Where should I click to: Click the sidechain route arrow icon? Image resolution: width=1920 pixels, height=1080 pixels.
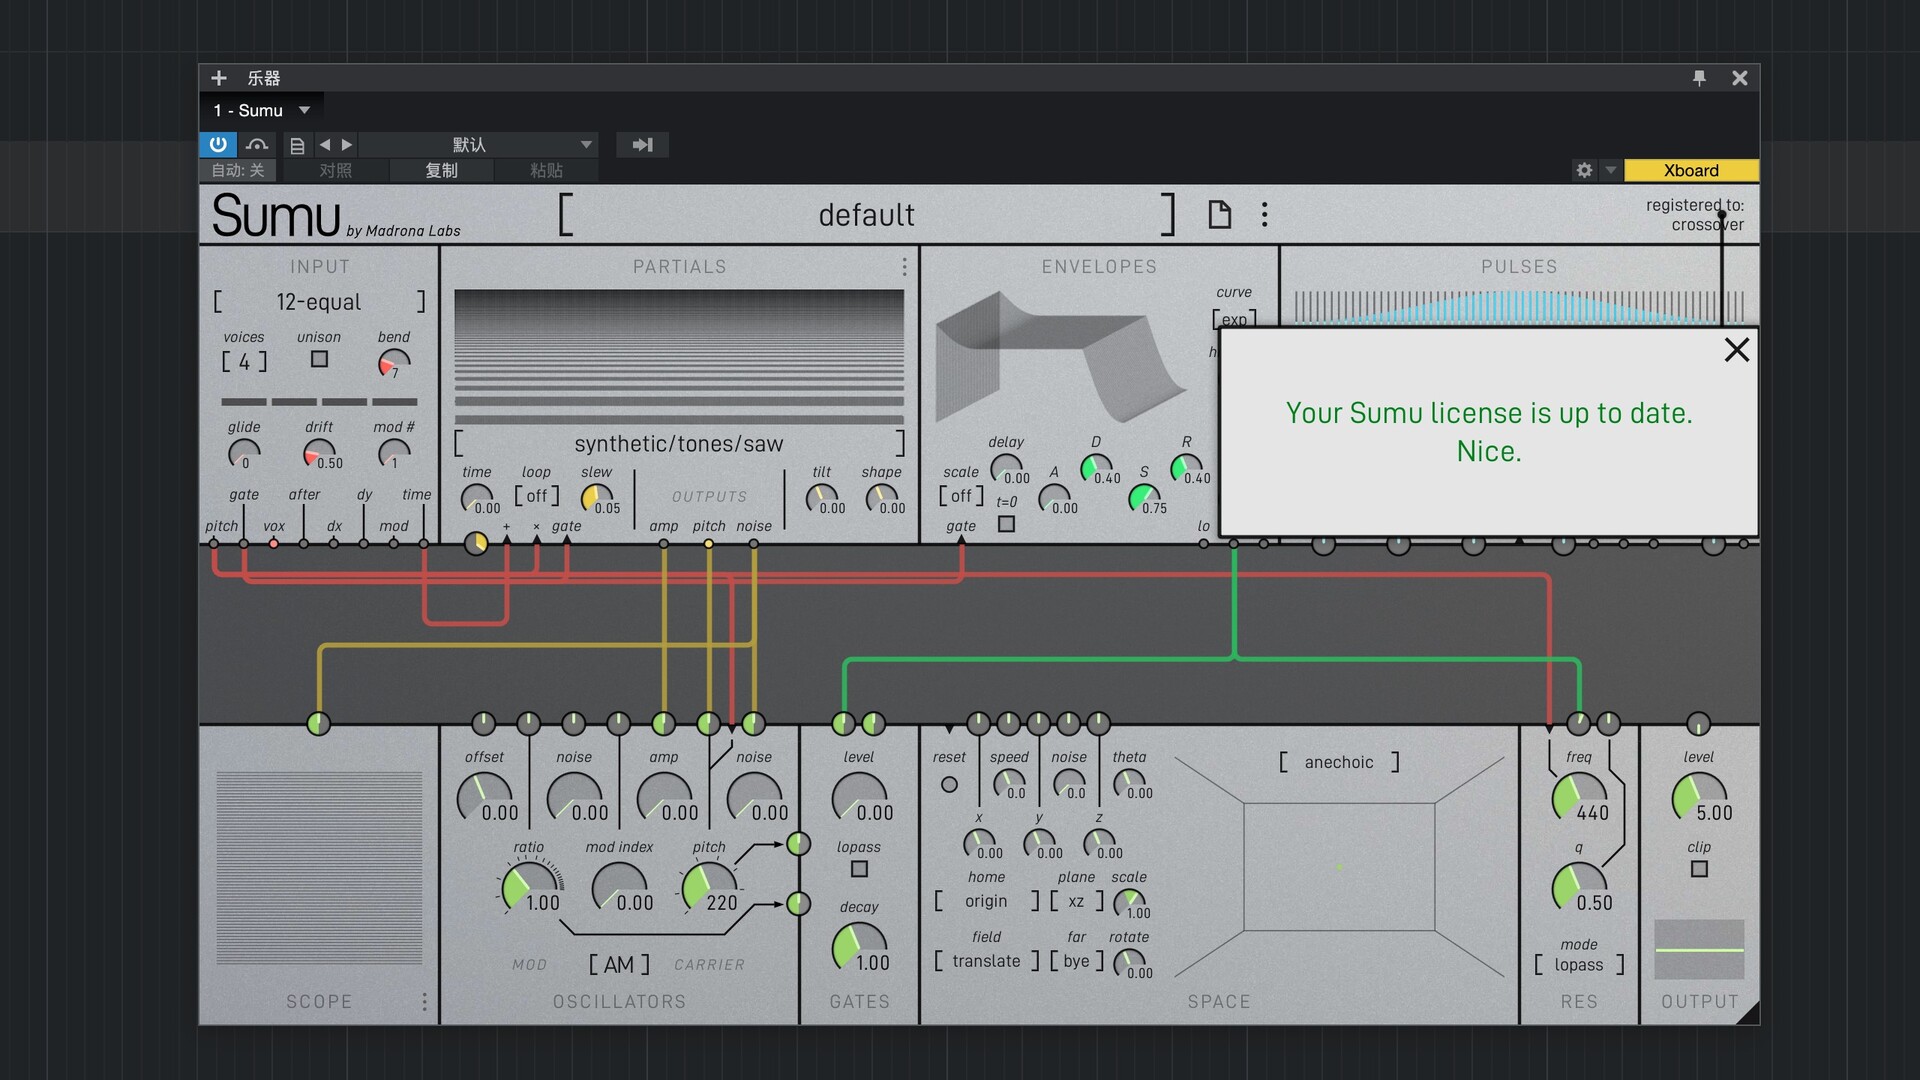click(x=642, y=145)
